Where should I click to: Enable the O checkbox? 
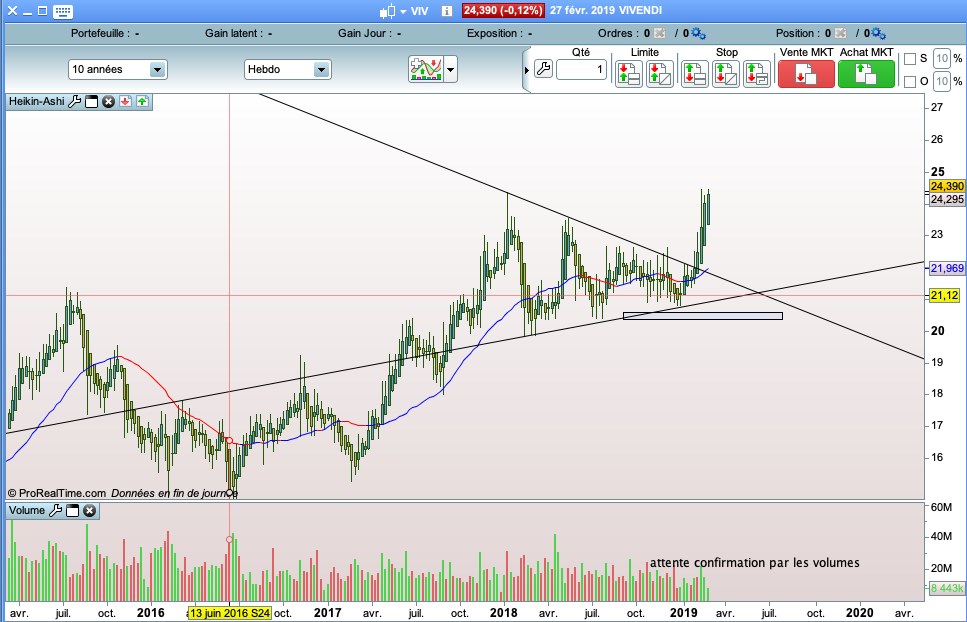pos(910,81)
